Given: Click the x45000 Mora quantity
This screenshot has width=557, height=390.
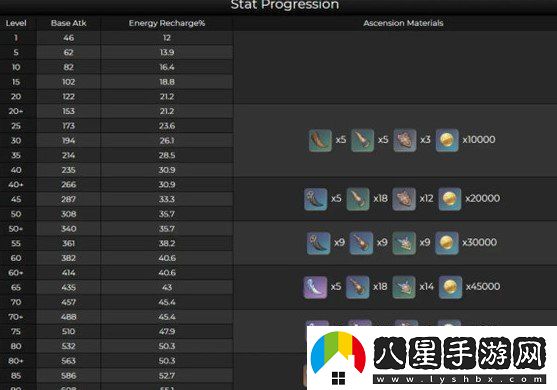Looking at the screenshot, I should point(483,286).
